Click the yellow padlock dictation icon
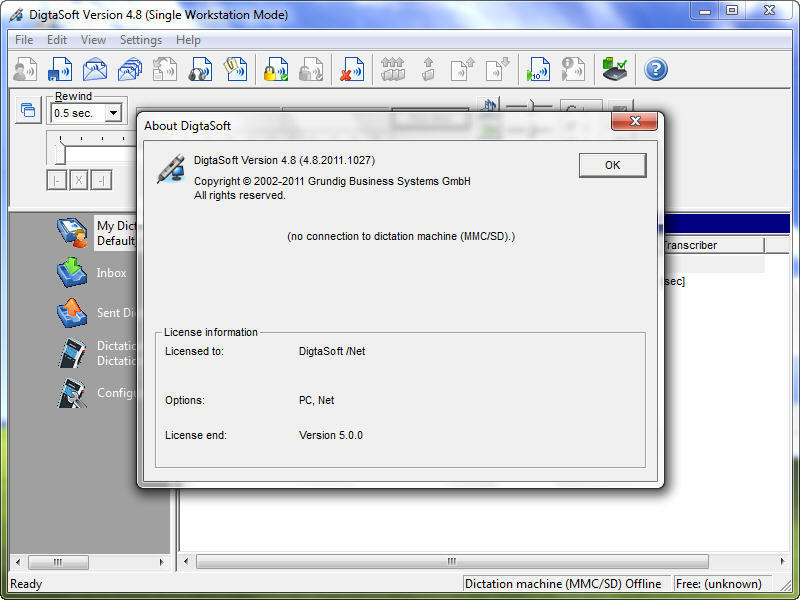This screenshot has height=600, width=800. tap(276, 69)
